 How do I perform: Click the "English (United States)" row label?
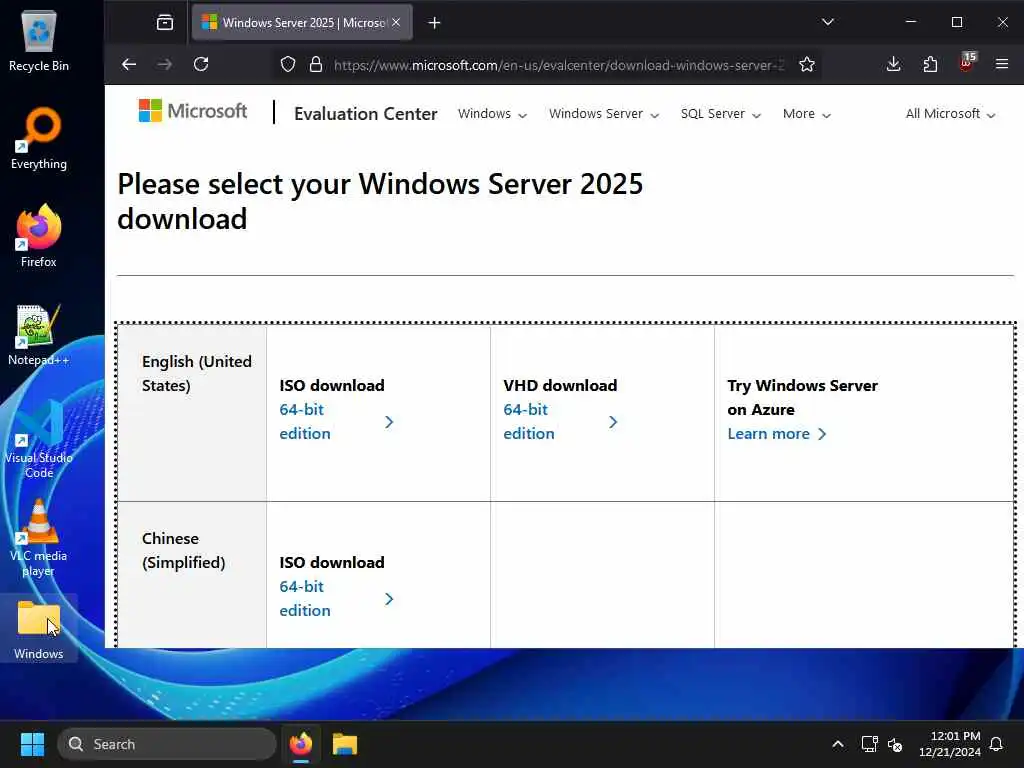(x=197, y=374)
